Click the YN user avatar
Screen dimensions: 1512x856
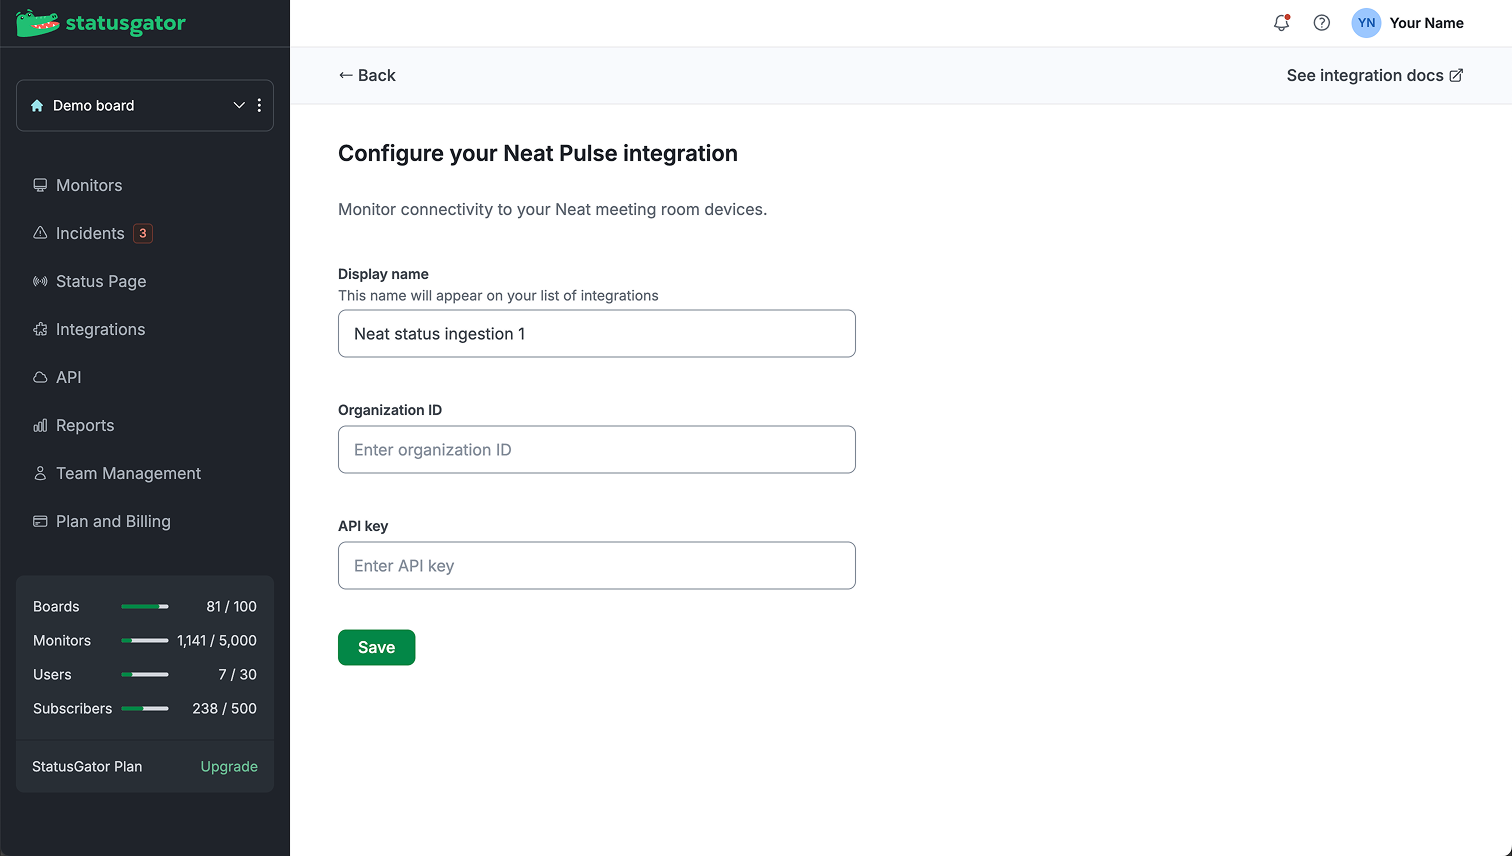click(x=1366, y=23)
